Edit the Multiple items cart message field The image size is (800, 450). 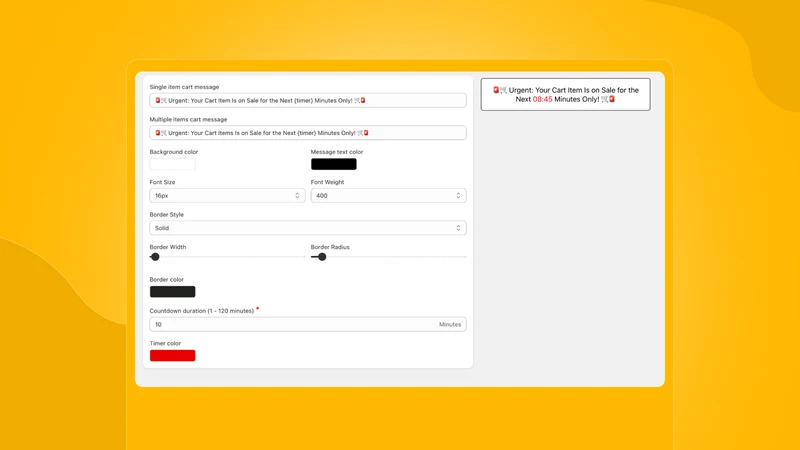308,133
